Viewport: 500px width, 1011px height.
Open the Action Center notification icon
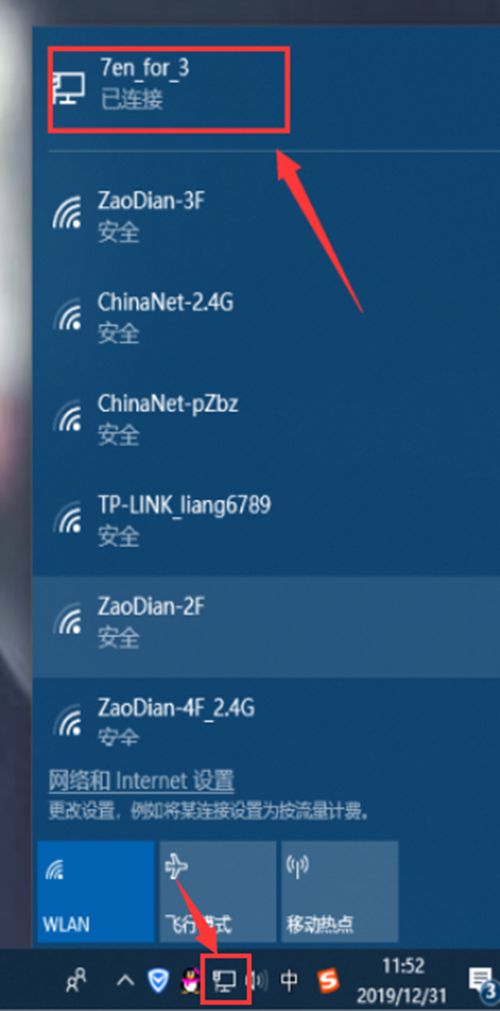482,981
